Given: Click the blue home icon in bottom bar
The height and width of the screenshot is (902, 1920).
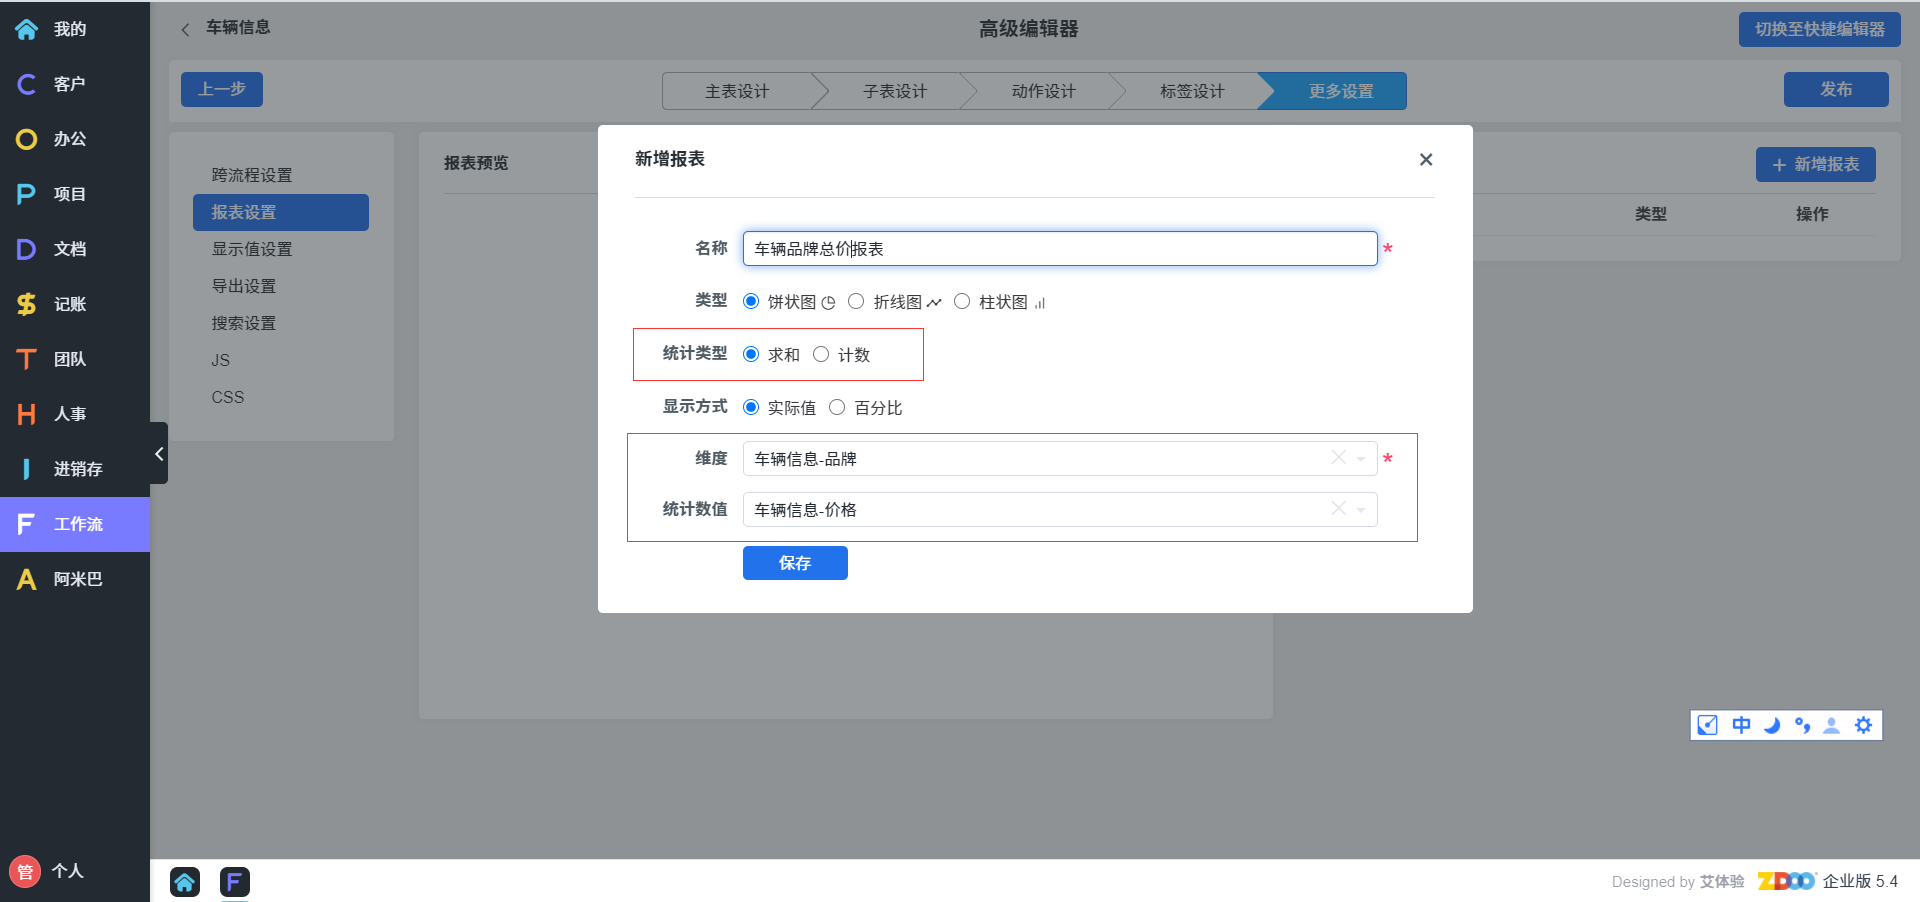Looking at the screenshot, I should [x=185, y=881].
